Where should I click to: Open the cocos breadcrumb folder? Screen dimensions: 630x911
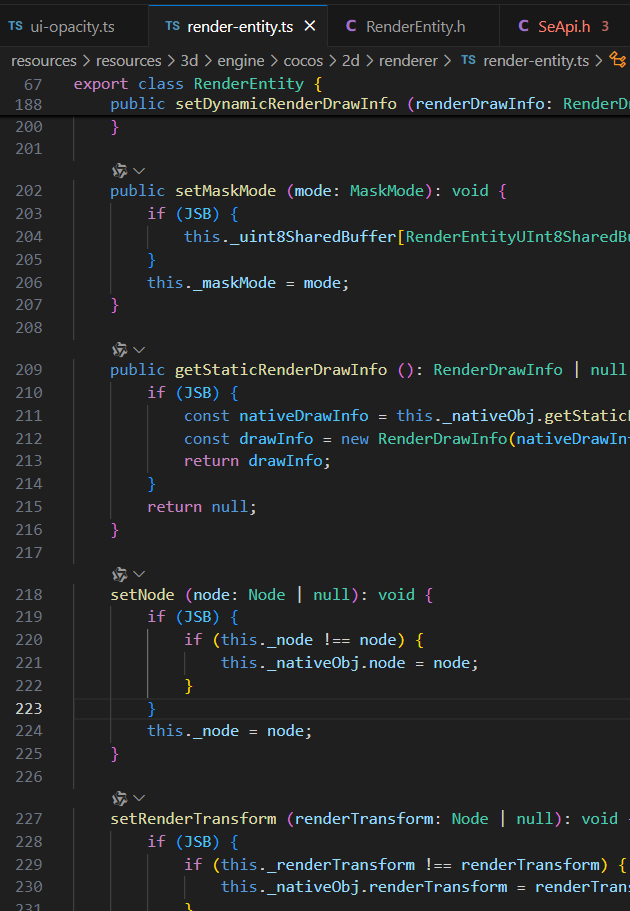coord(303,61)
